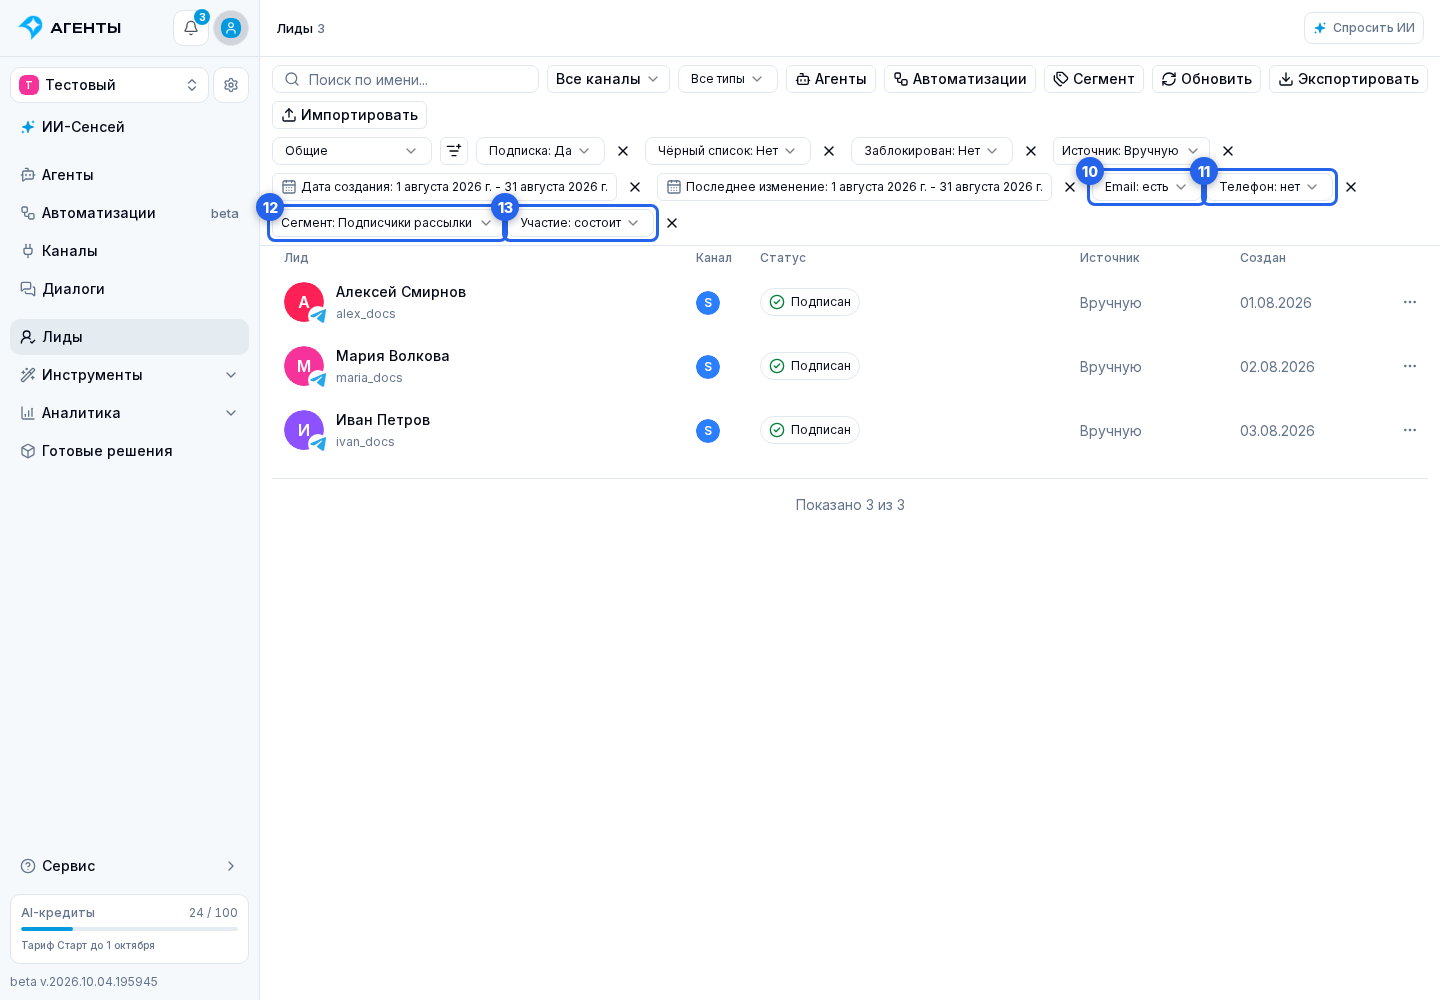Open Агенты in the sidebar
This screenshot has height=1000, width=1440.
(x=130, y=175)
